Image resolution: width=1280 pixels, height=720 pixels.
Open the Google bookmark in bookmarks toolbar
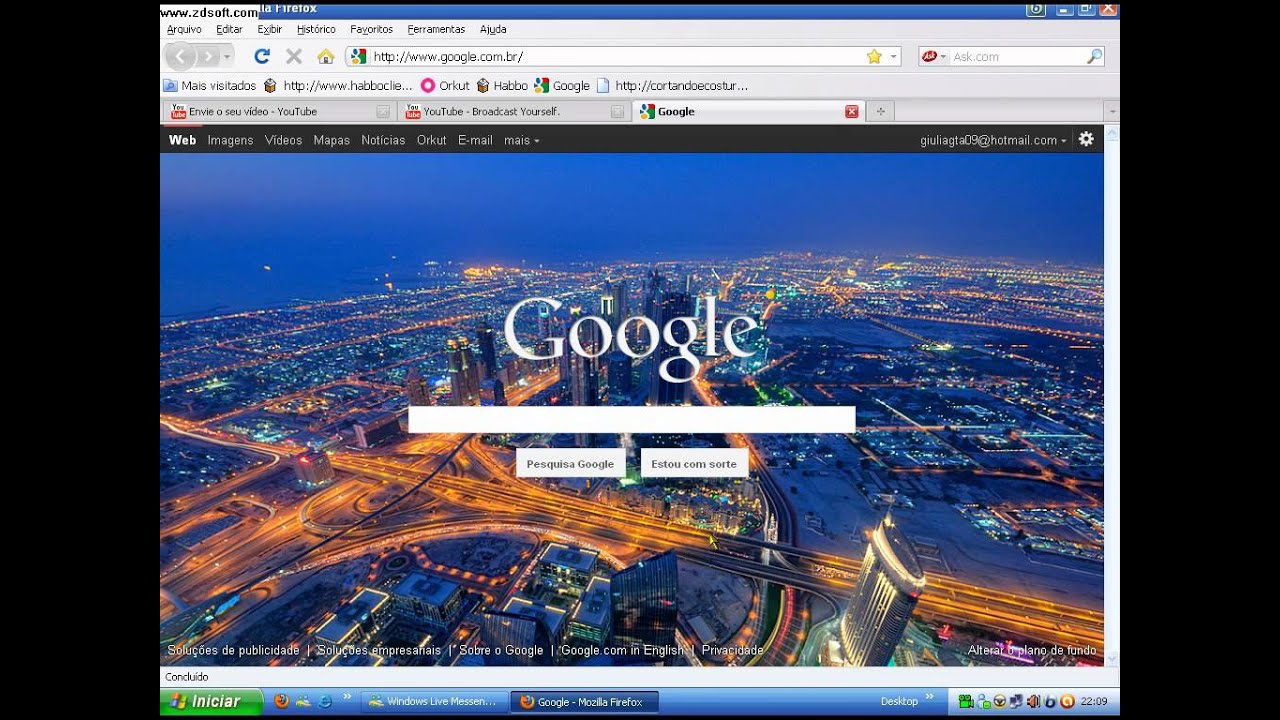coord(562,86)
